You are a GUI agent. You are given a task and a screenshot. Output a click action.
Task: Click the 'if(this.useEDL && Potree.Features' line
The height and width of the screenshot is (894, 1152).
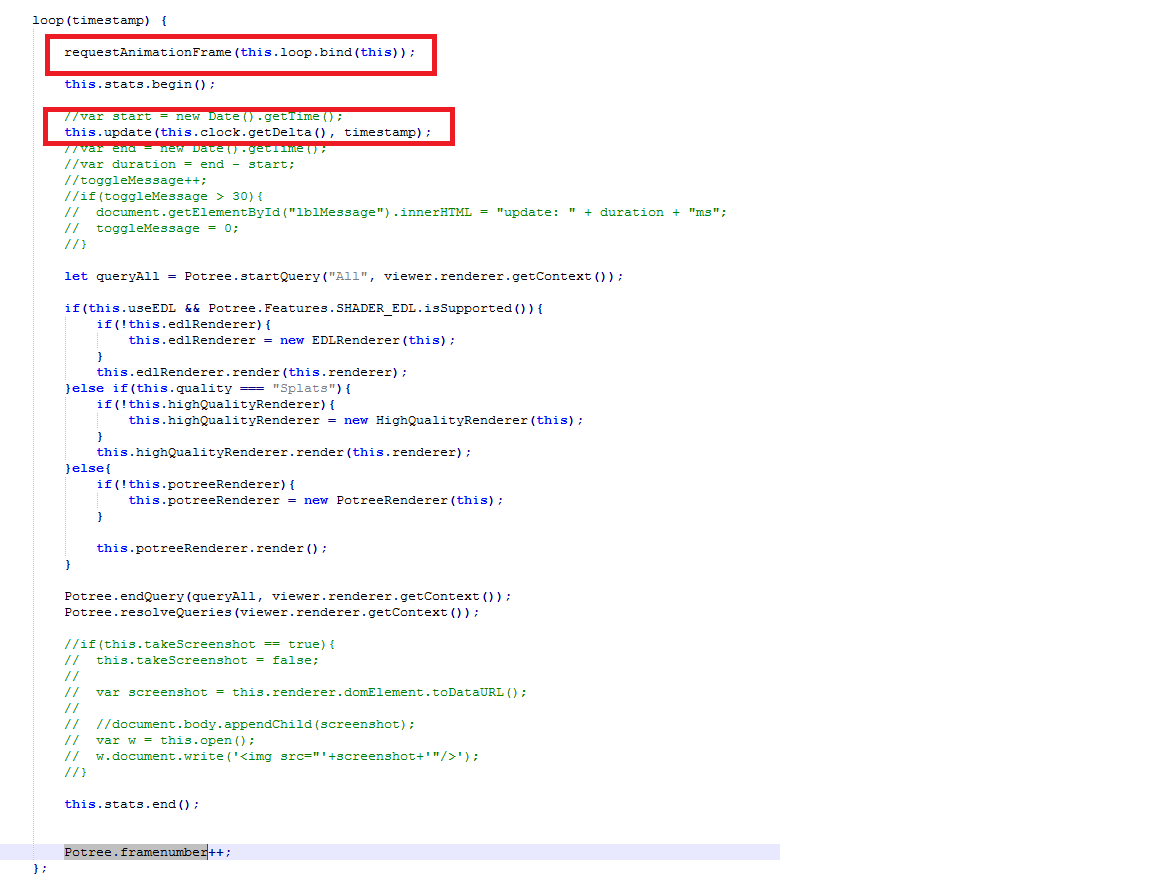point(303,309)
